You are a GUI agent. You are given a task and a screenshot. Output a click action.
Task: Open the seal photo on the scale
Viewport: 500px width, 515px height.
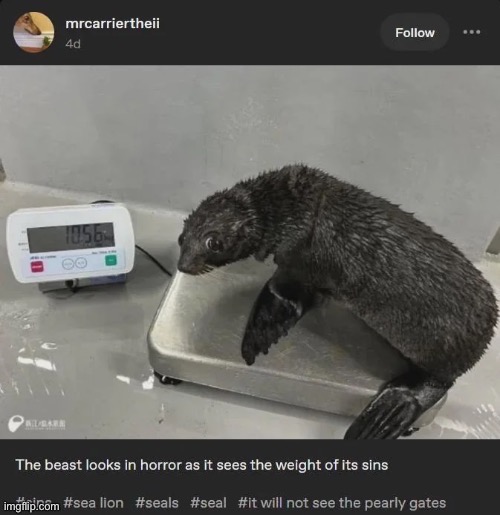tap(250, 252)
